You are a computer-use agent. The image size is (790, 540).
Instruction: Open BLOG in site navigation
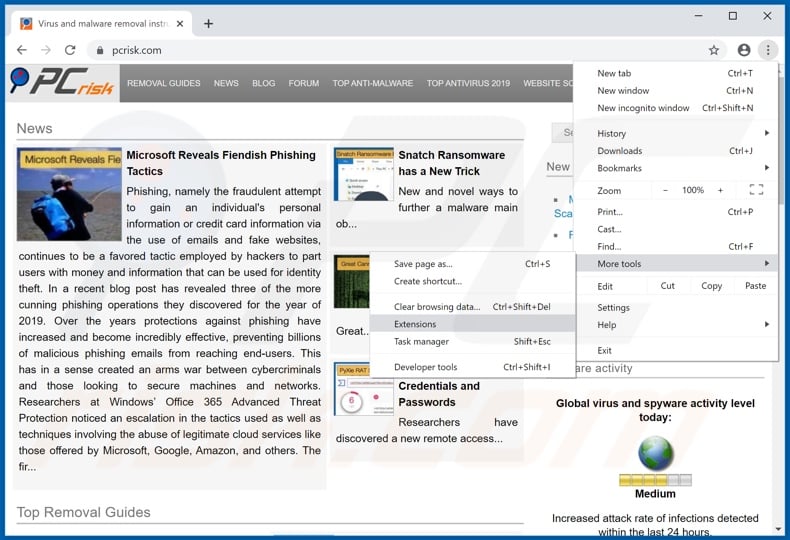tap(264, 83)
